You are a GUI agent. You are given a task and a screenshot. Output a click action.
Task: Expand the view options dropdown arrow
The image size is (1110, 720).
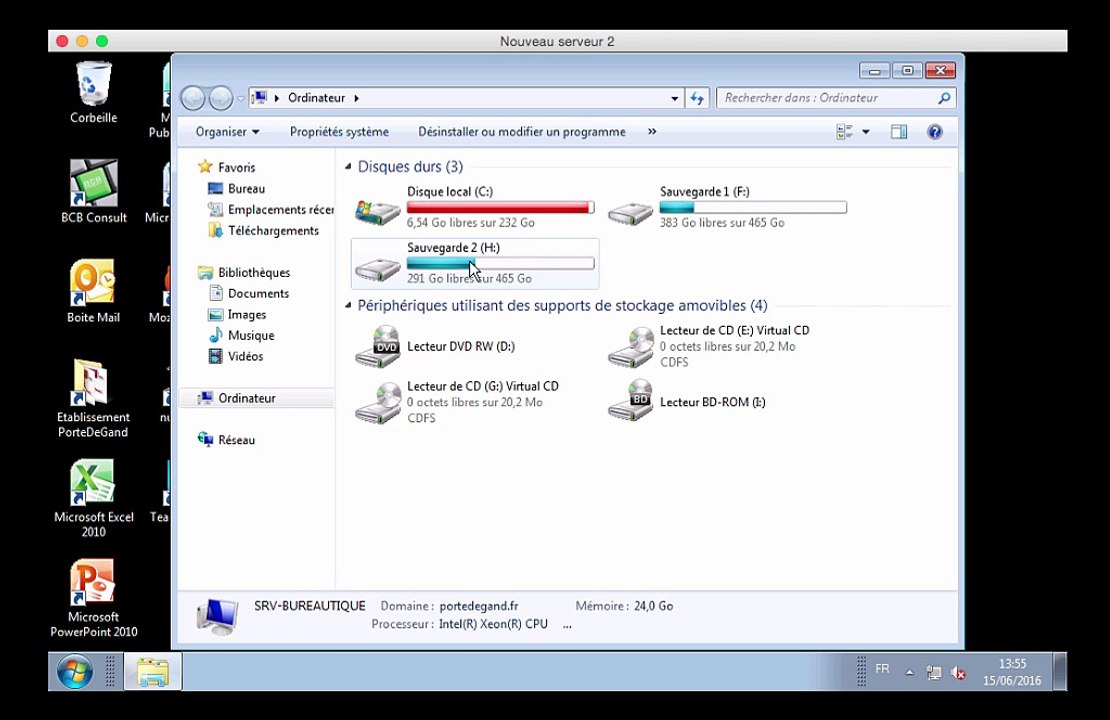tap(866, 132)
